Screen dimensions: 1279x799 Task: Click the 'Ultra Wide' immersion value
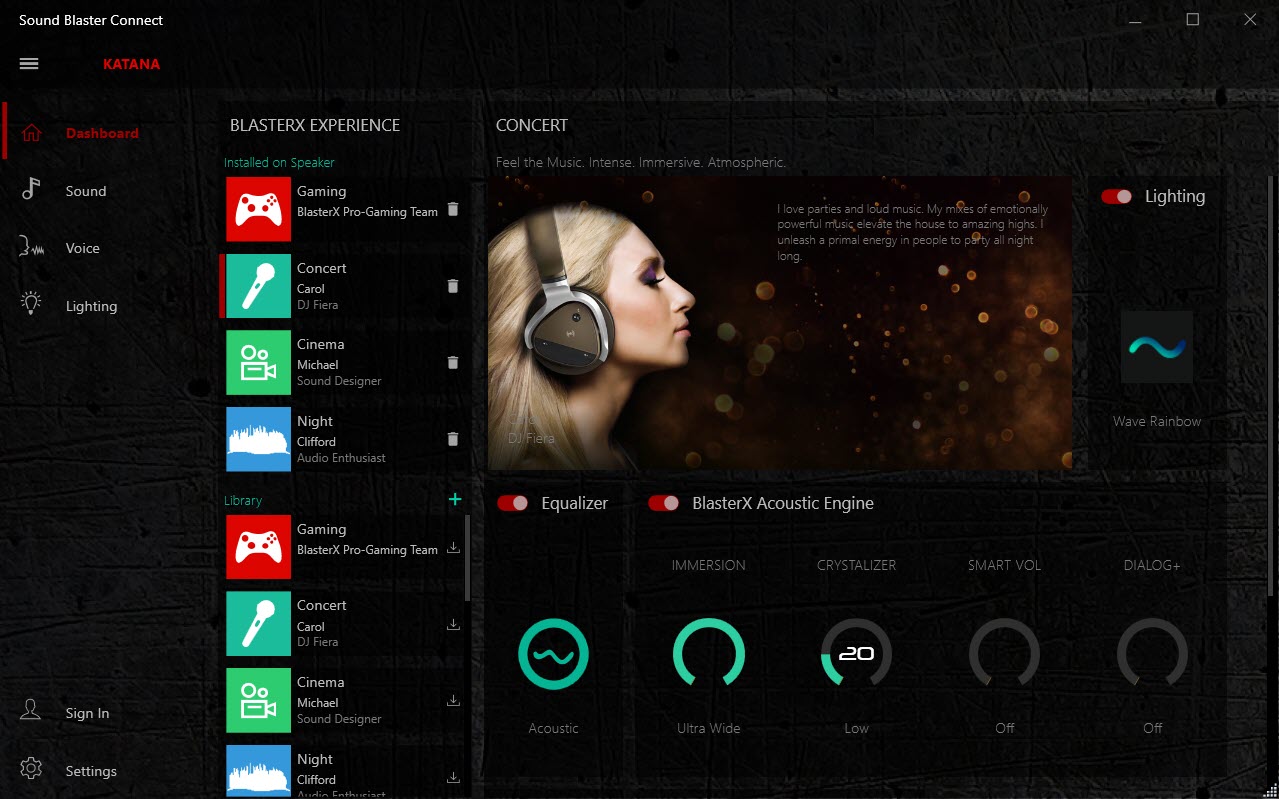(x=709, y=728)
